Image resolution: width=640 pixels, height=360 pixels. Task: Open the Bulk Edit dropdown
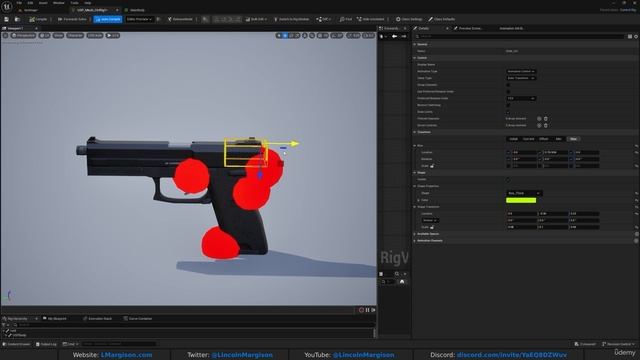pyautogui.click(x=256, y=19)
